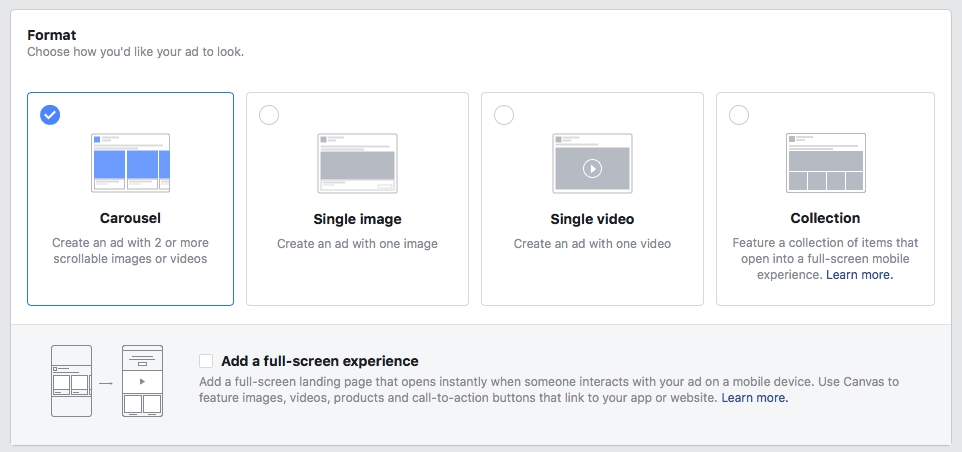
Task: Click the Collection grid layout illustration
Action: (x=826, y=163)
